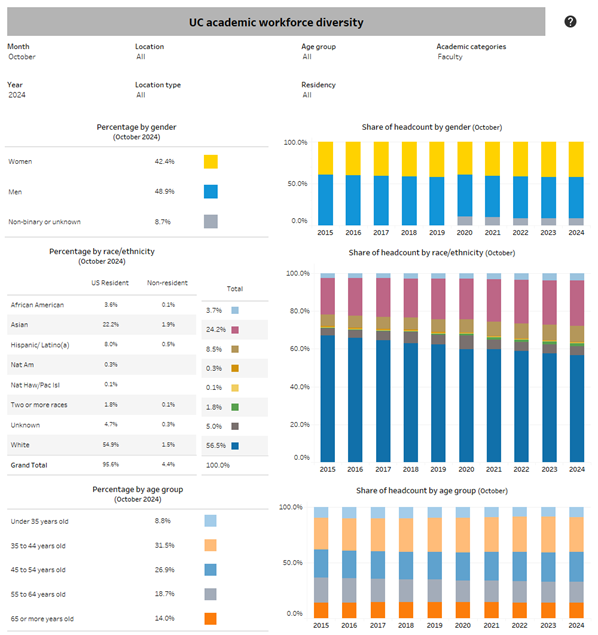Viewport: 598px width, 635px height.
Task: Select the Nat Am orange-brown swatch
Action: (x=235, y=368)
